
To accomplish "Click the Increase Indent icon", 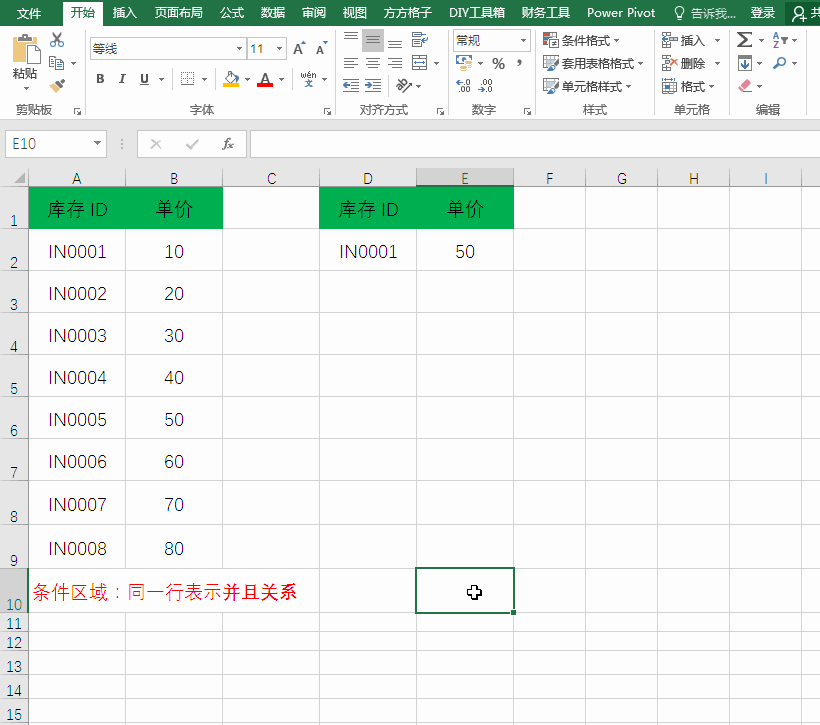I will (373, 85).
